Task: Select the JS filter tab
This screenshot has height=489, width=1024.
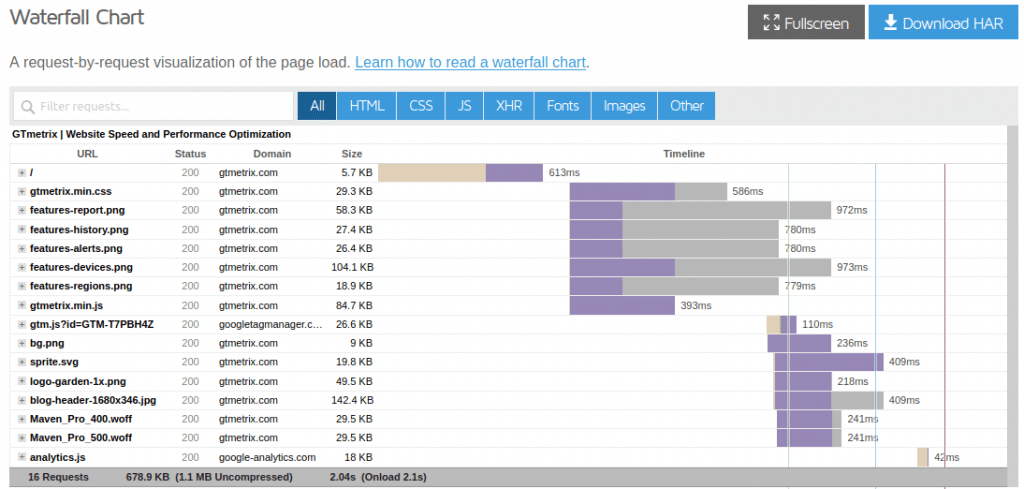Action: coord(464,106)
